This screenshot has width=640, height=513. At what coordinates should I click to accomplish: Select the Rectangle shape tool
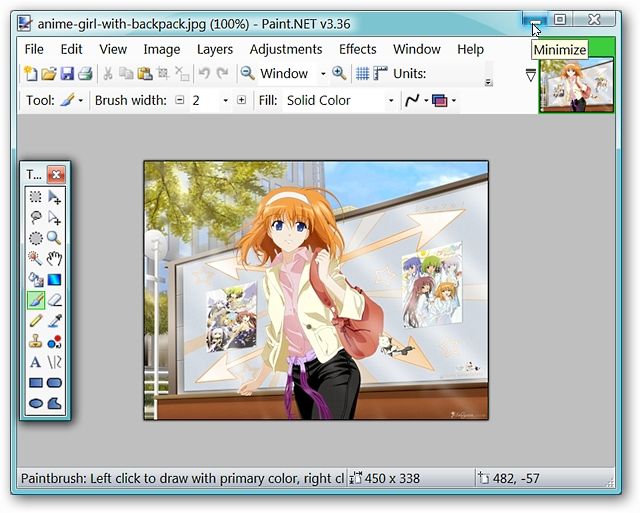36,383
